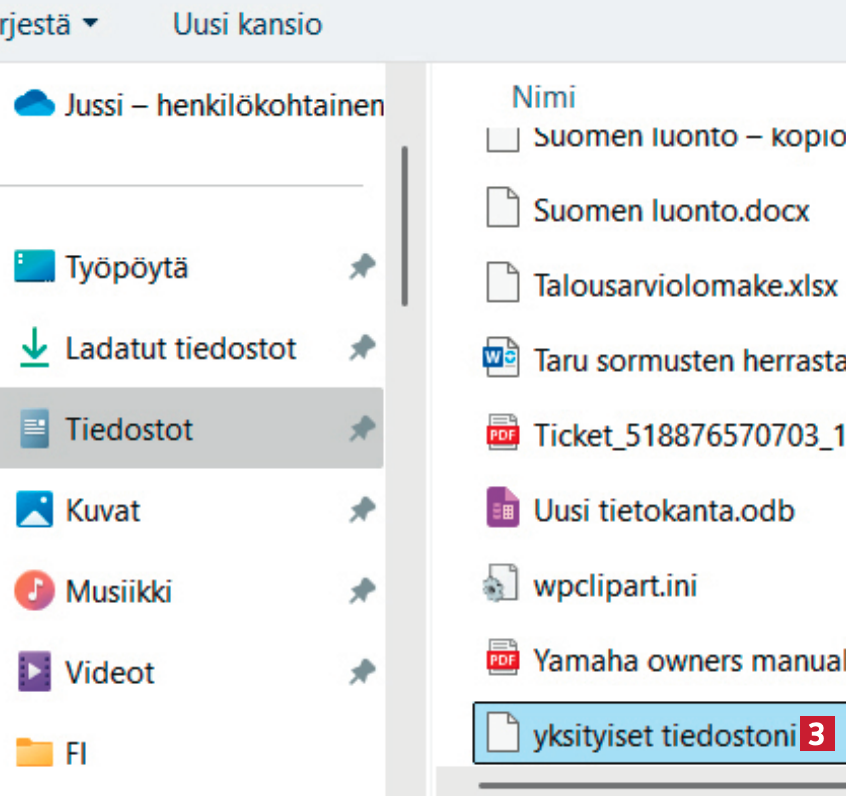Select the Tiedostot folder in sidebar
The height and width of the screenshot is (796, 846).
tap(129, 430)
